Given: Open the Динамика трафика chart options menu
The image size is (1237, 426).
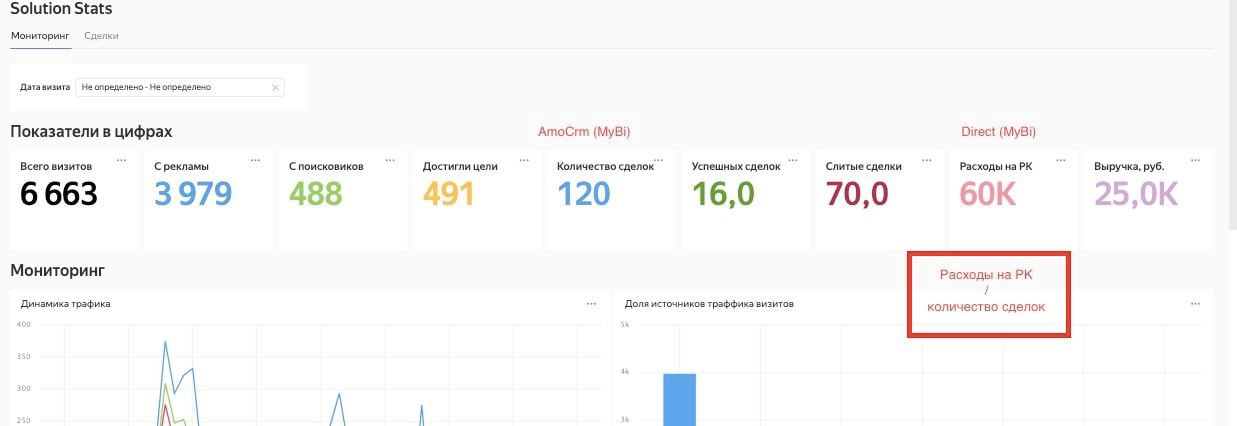Looking at the screenshot, I should click(592, 304).
